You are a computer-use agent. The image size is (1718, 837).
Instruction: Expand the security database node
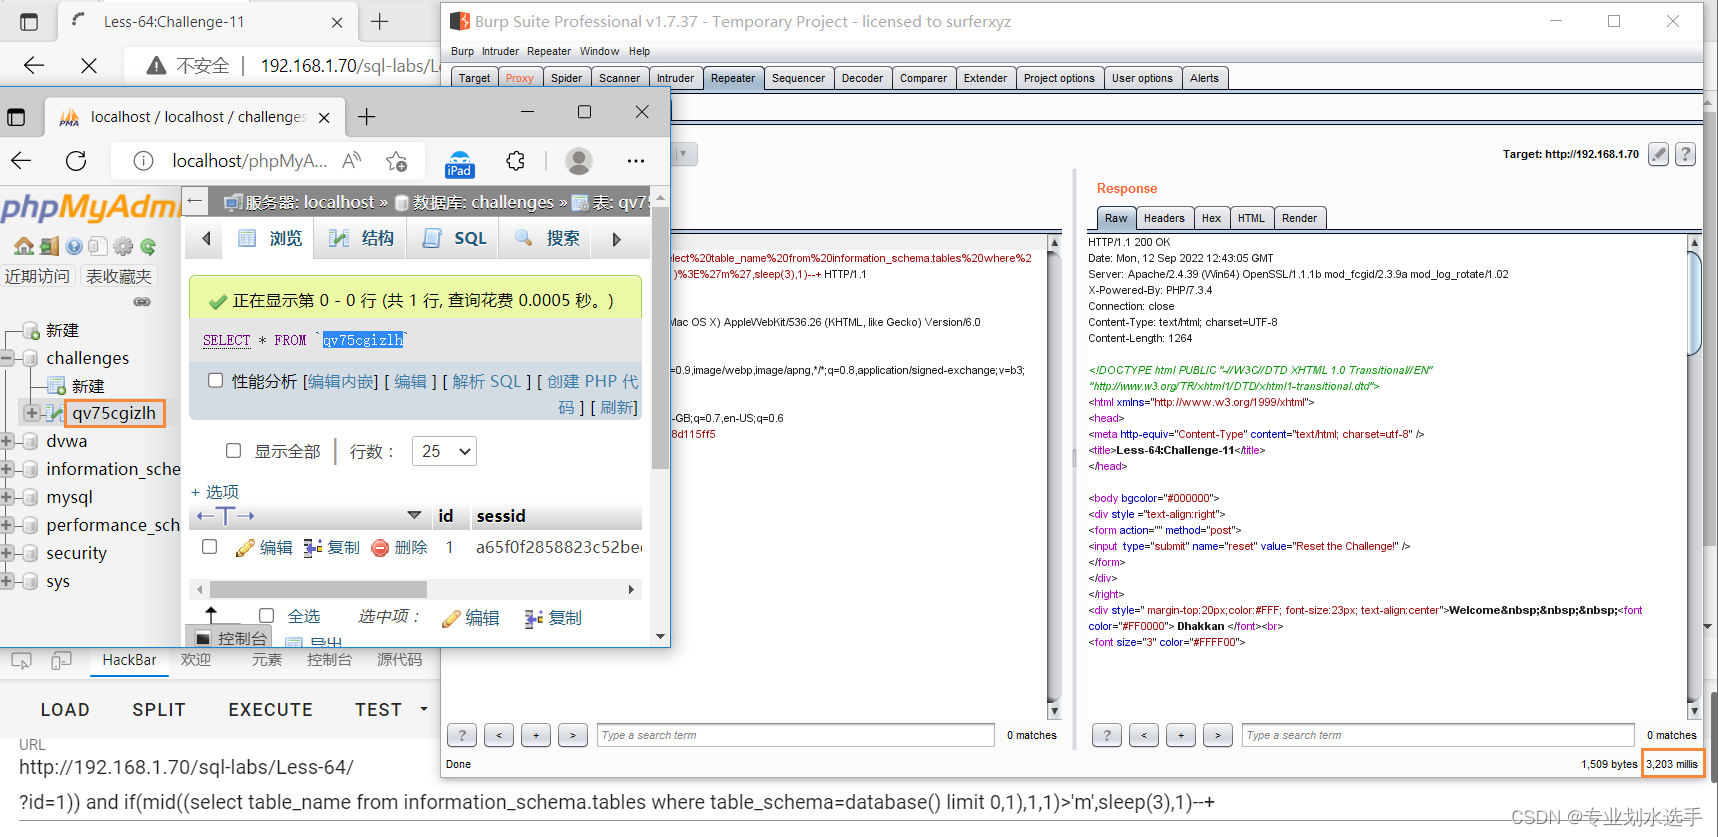(x=8, y=553)
